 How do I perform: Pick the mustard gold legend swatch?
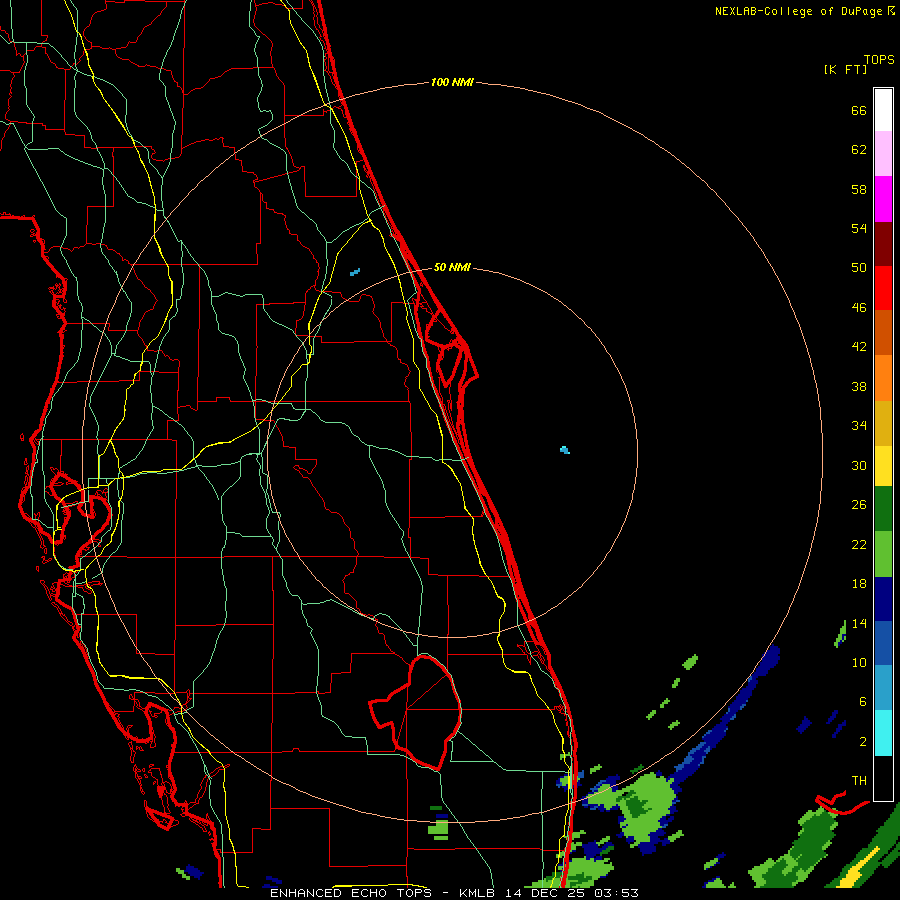click(883, 423)
